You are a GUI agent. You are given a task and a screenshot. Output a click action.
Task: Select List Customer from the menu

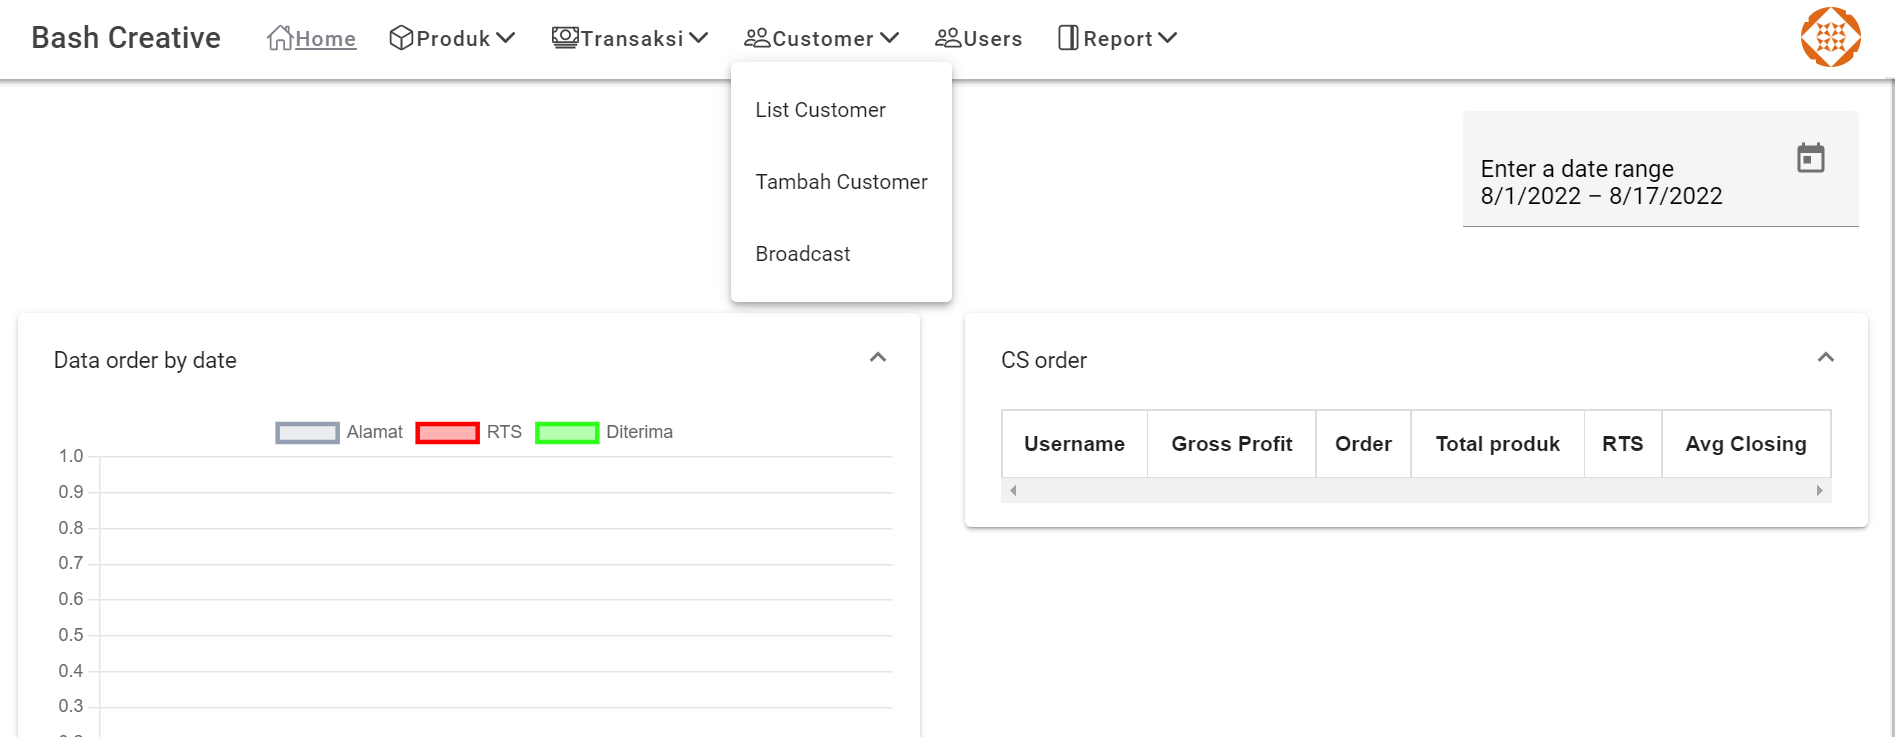pyautogui.click(x=820, y=110)
